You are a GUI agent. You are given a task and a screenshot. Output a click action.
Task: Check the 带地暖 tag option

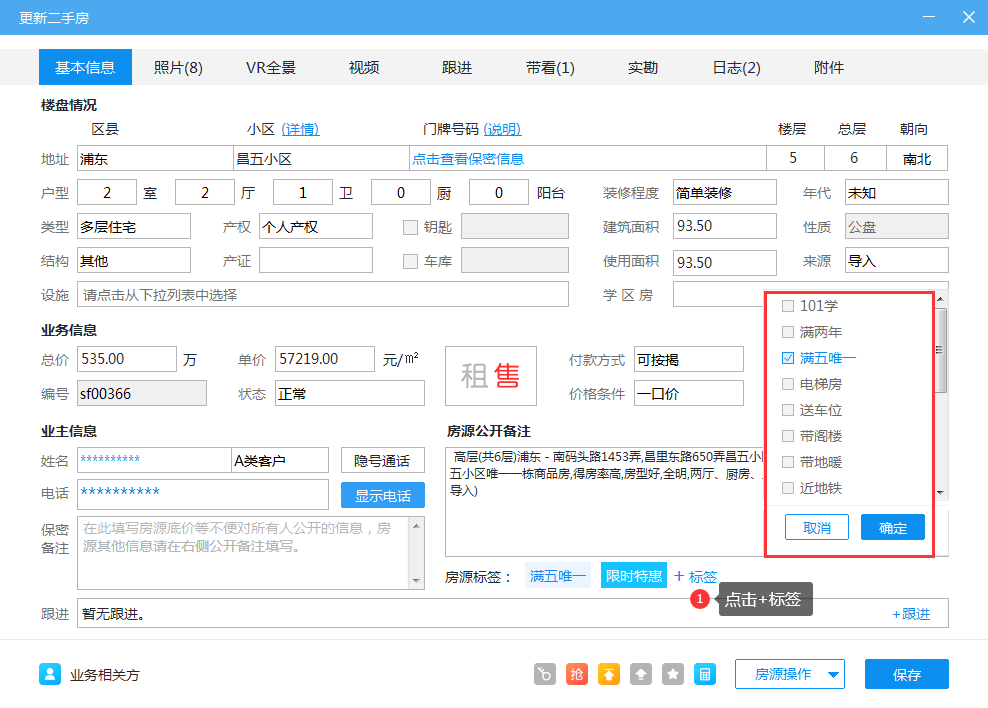click(788, 462)
